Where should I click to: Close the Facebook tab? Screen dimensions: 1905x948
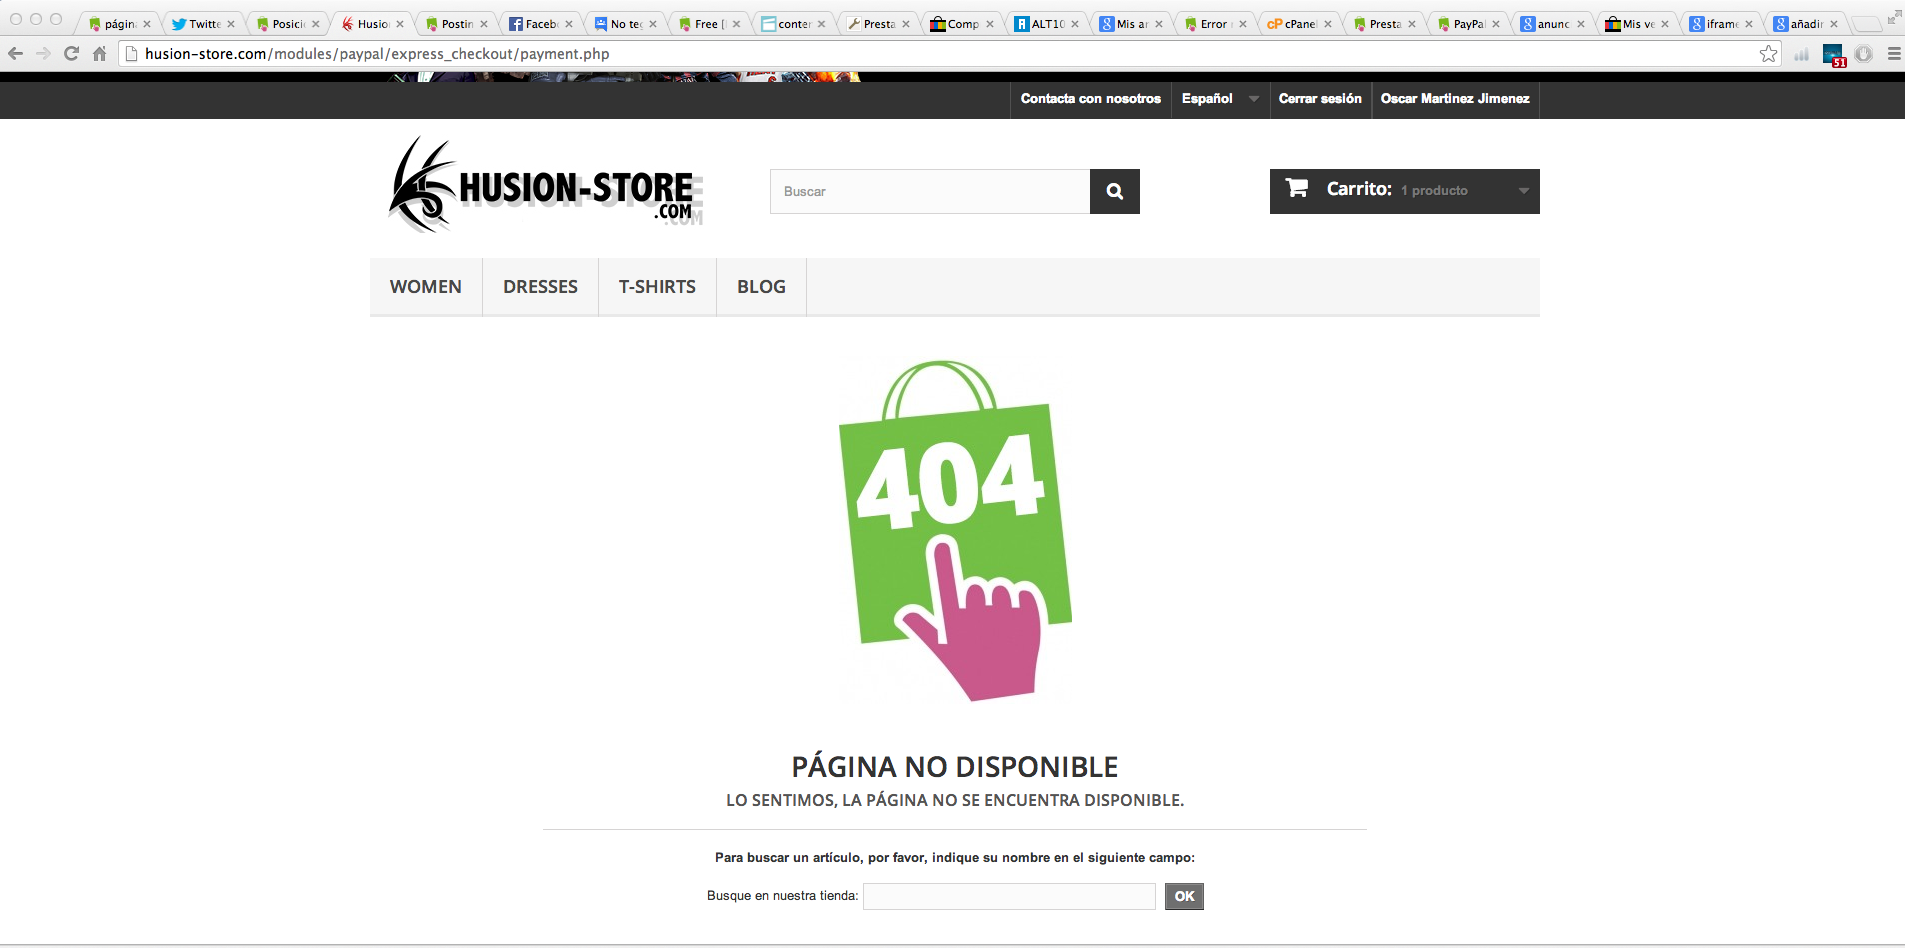(569, 24)
